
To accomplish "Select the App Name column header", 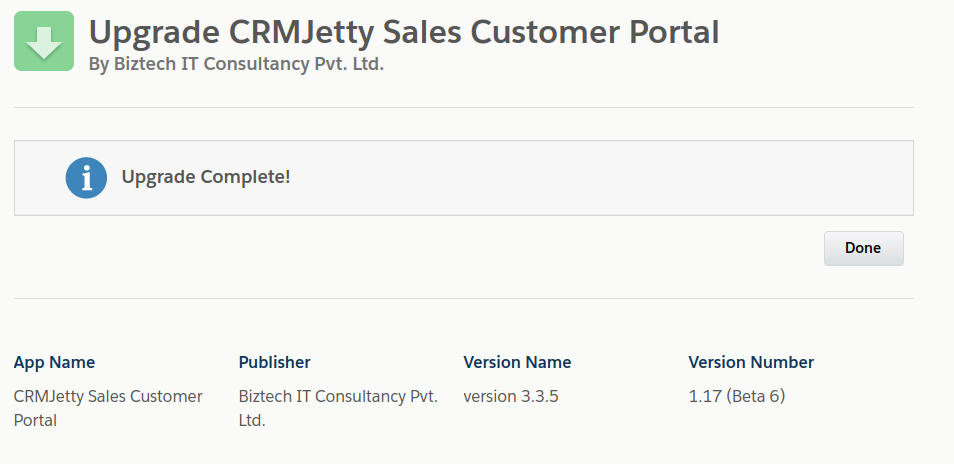I will [54, 362].
